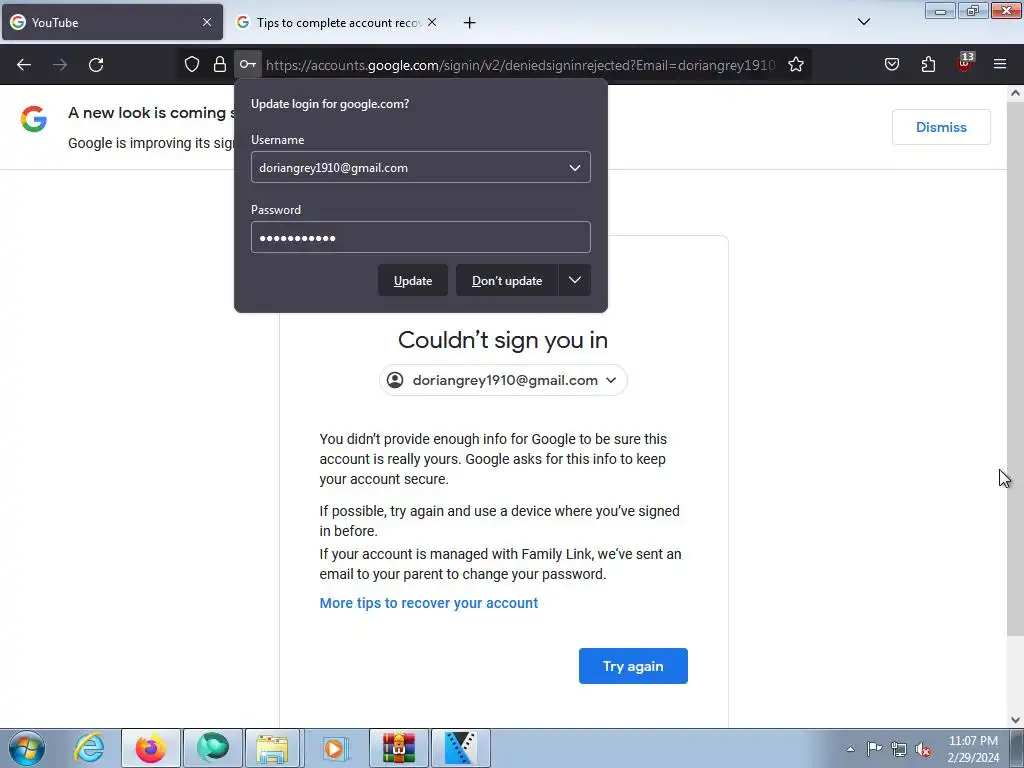Open the doriangrey1910@gmail.com account switcher
The image size is (1024, 768).
[503, 380]
